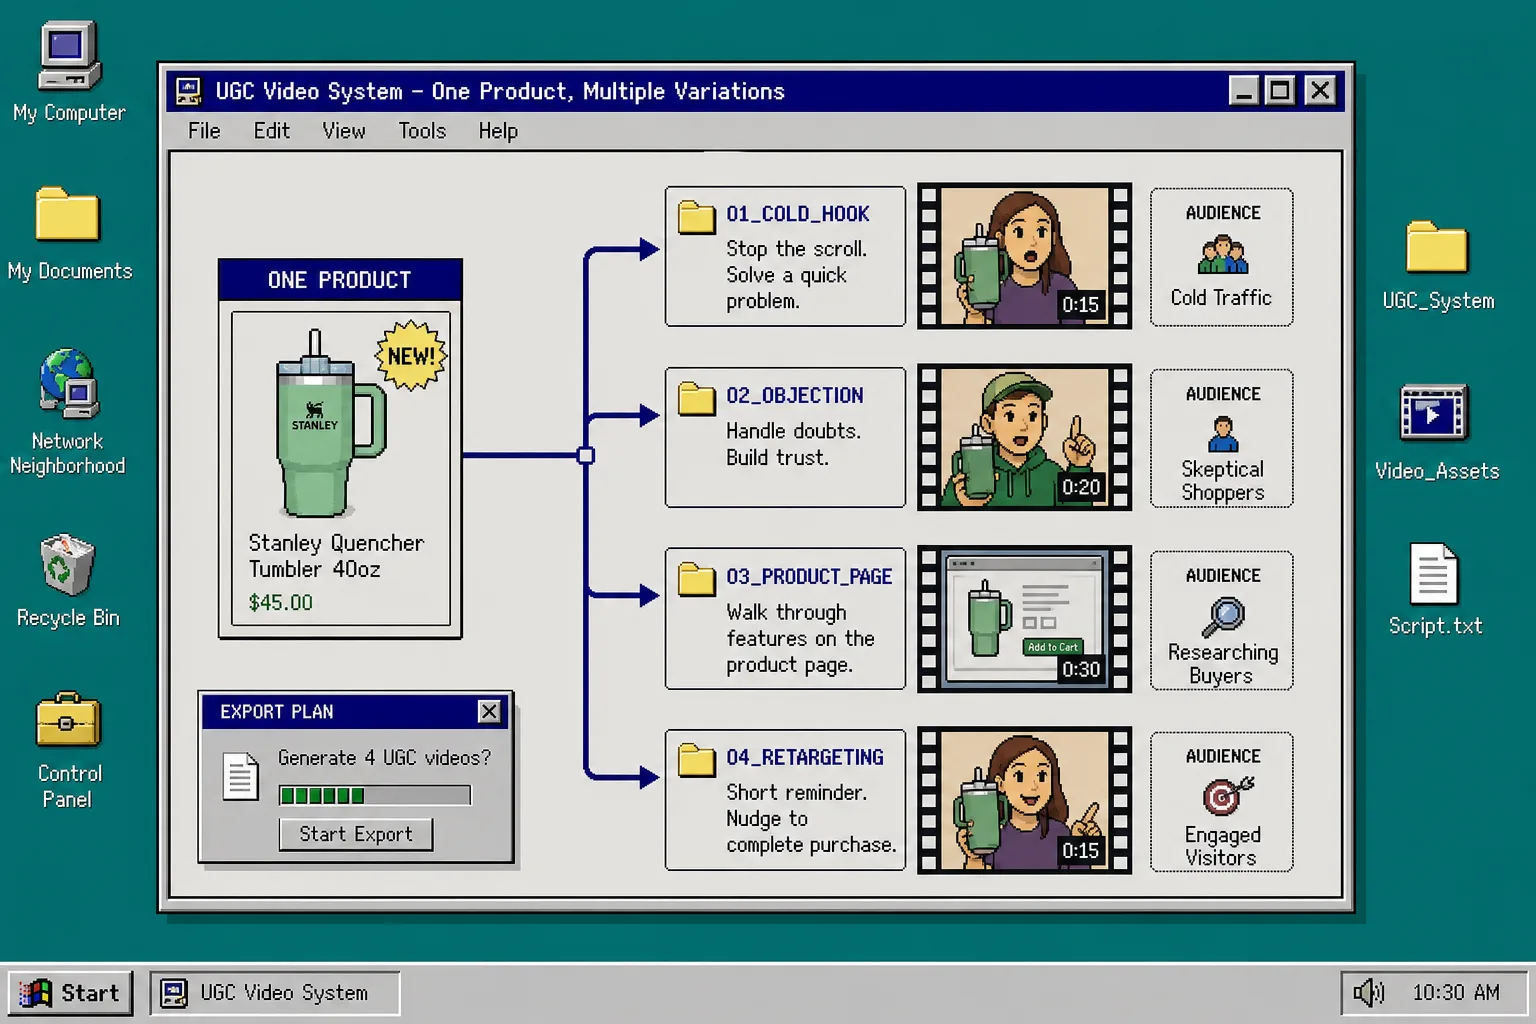Click the 02_OBJECTION folder icon
The width and height of the screenshot is (1536, 1024).
point(696,398)
